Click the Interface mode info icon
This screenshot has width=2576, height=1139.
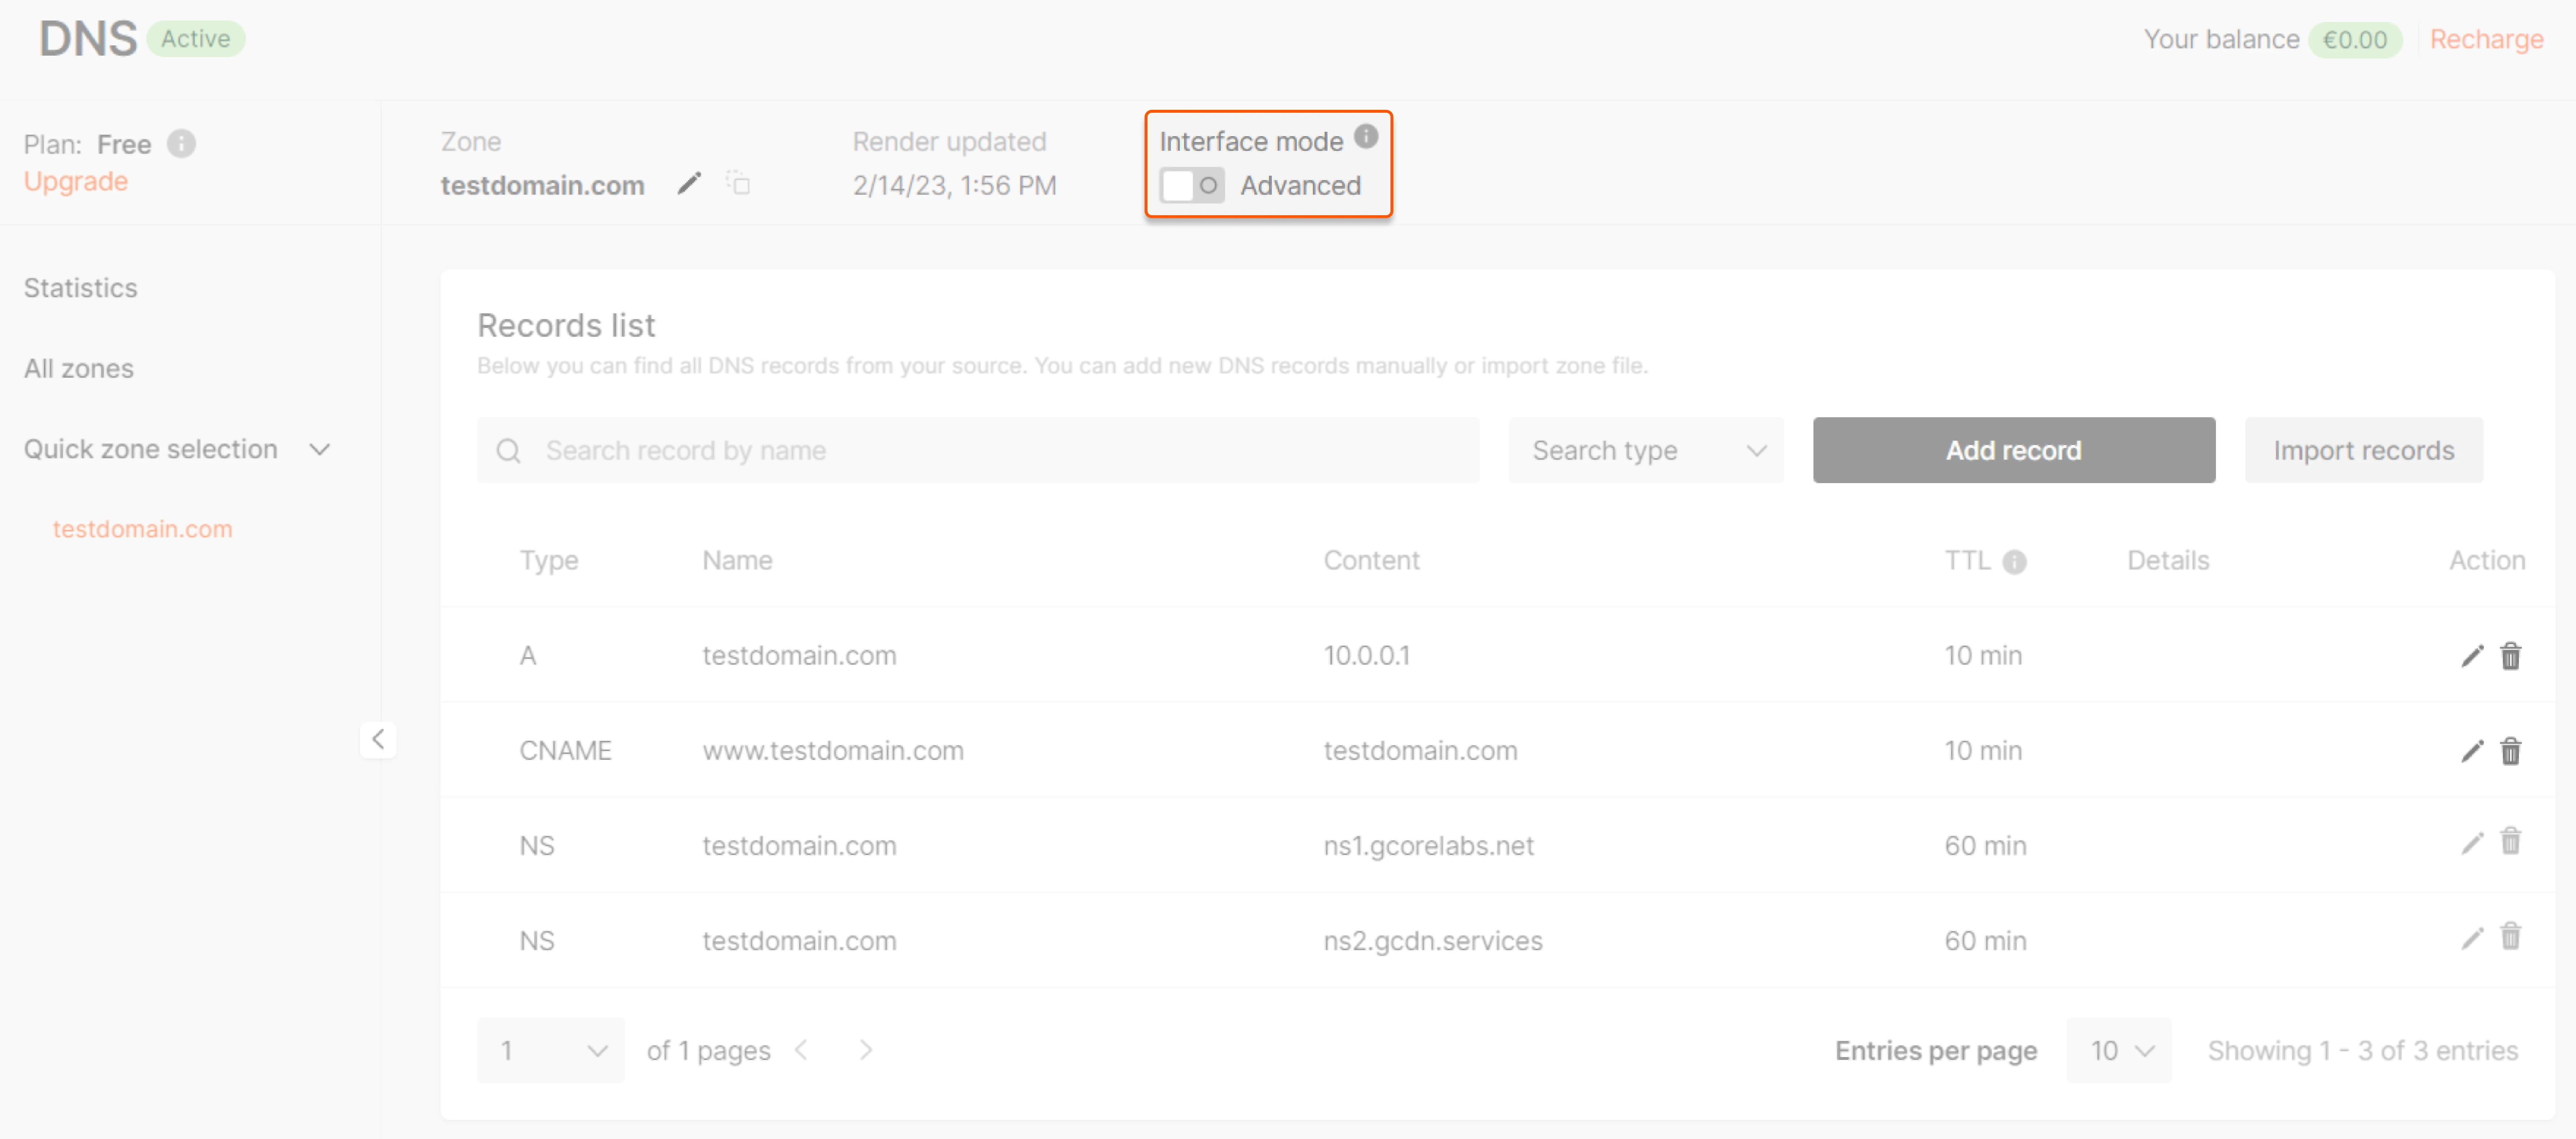click(x=1366, y=136)
